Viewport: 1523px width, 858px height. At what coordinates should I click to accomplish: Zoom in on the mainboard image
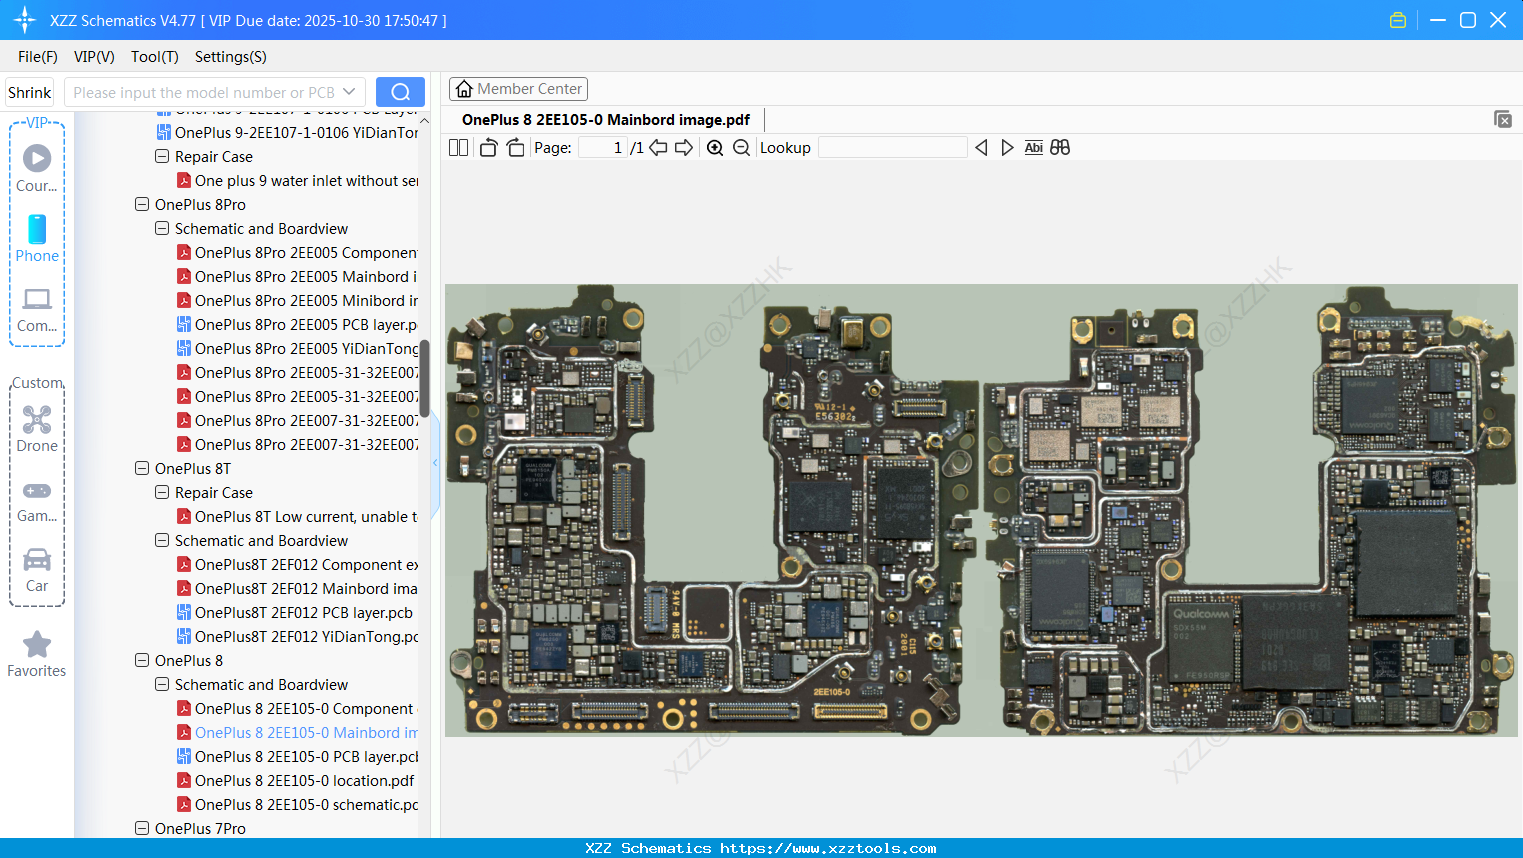pos(715,147)
